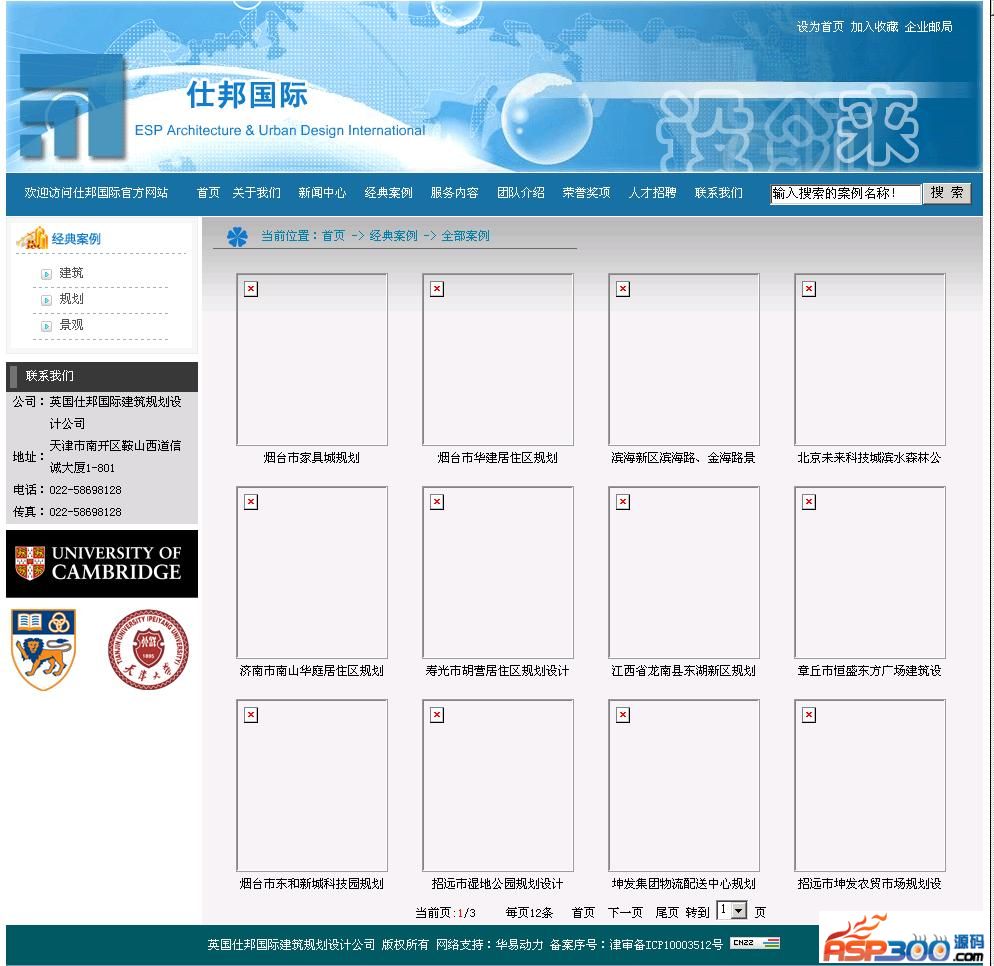This screenshot has width=994, height=966.
Task: Go to 关于我们 in navigation bar
Action: coord(256,193)
